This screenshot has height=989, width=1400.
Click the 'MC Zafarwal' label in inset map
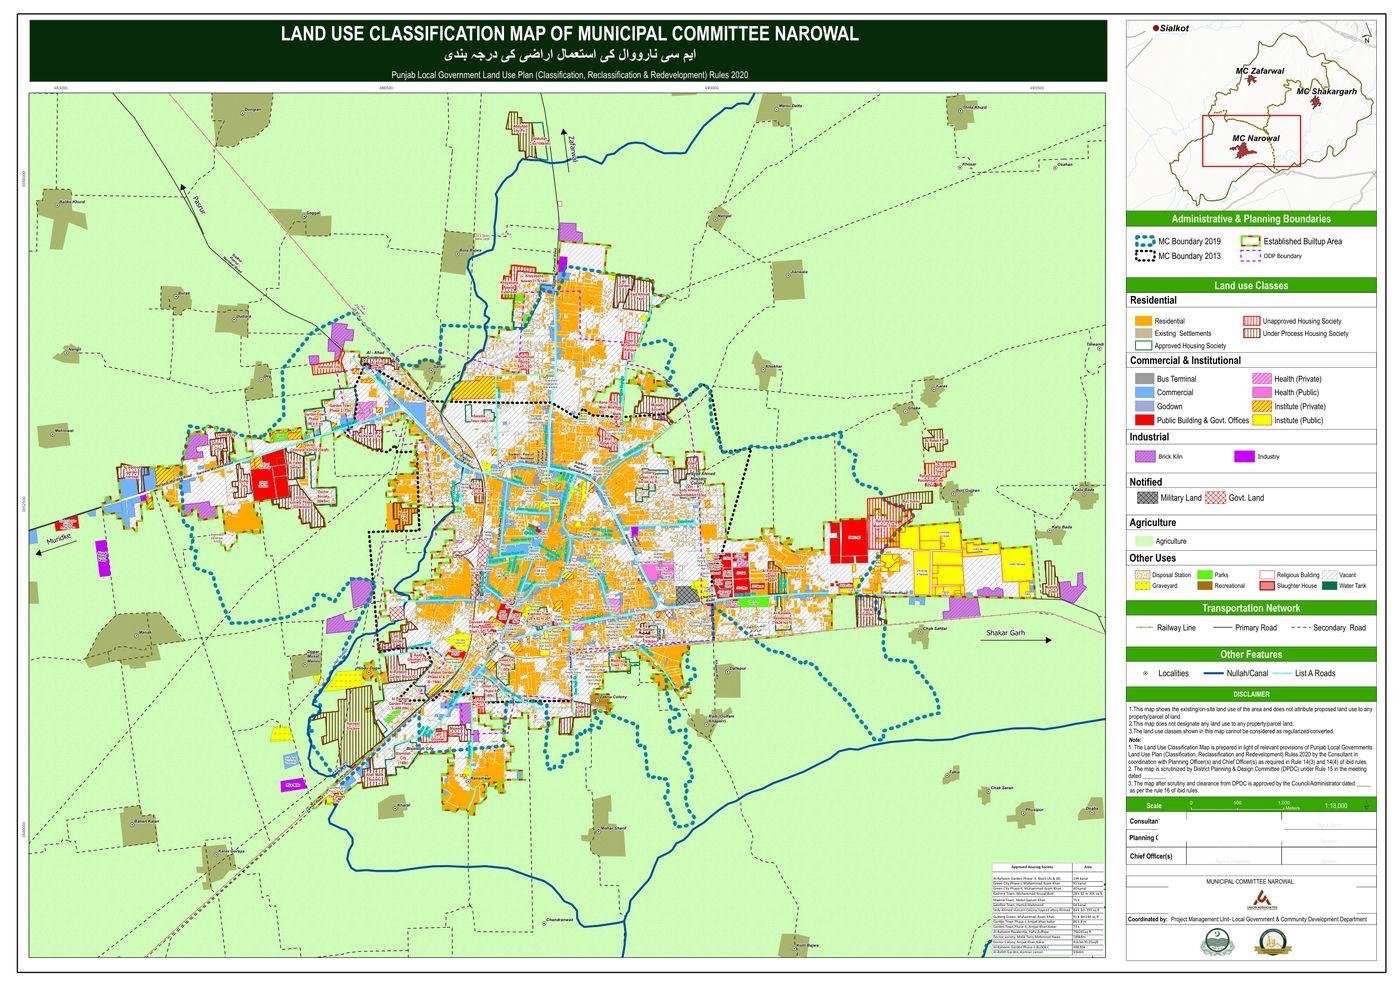1259,72
